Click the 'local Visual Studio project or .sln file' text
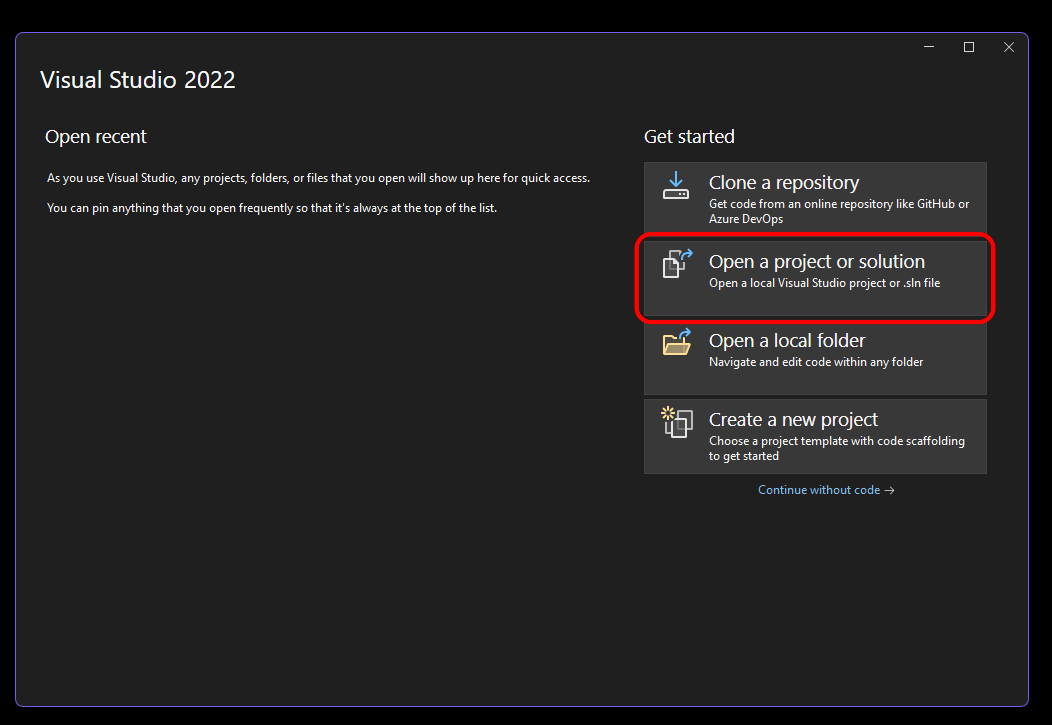Viewport: 1052px width, 726px height. 824,283
